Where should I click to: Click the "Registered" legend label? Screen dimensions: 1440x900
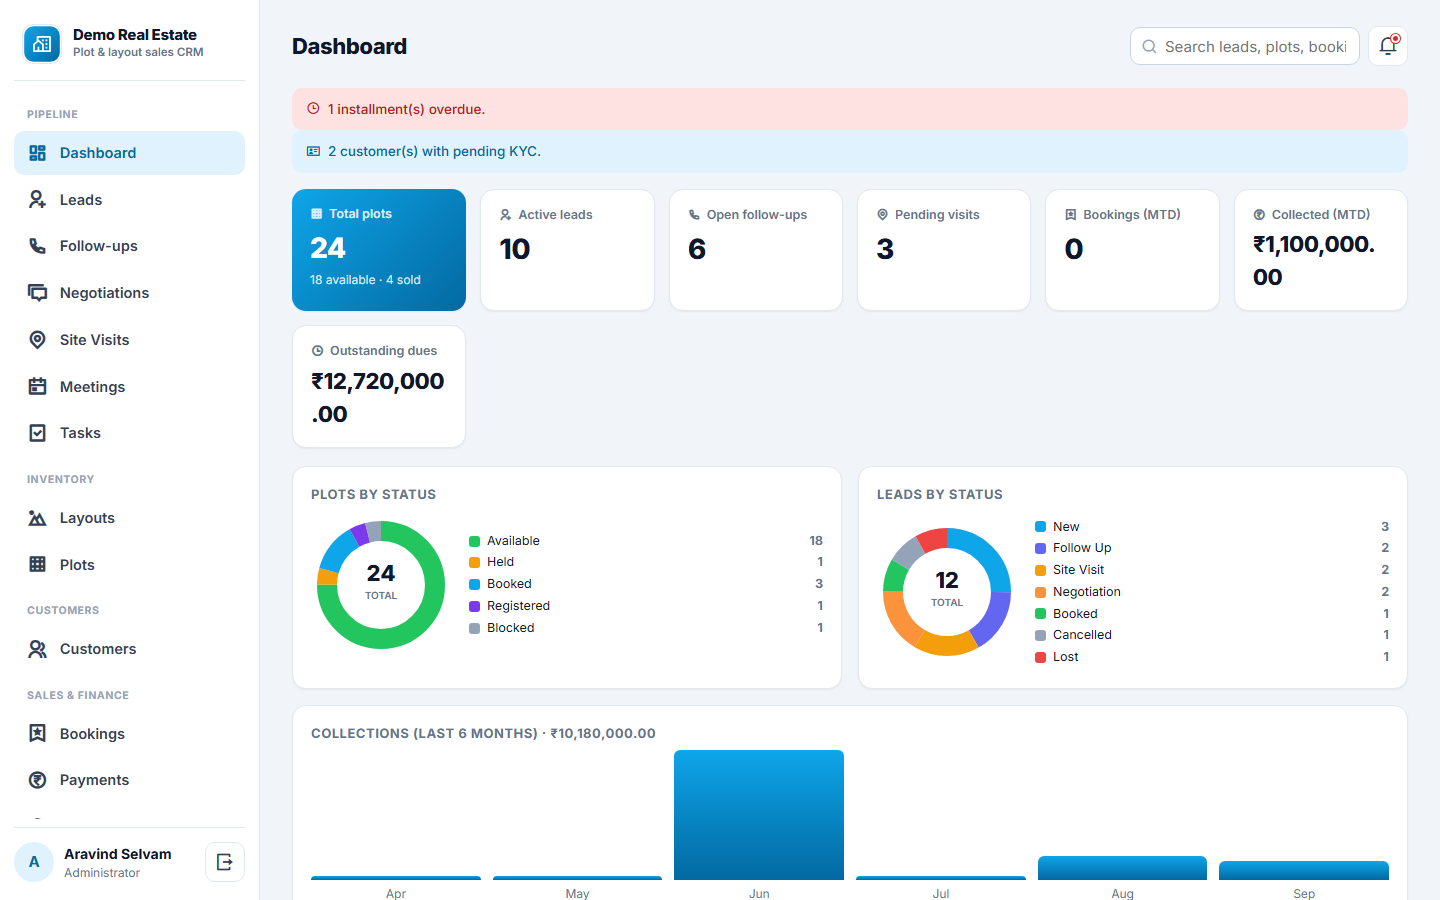pyautogui.click(x=518, y=606)
